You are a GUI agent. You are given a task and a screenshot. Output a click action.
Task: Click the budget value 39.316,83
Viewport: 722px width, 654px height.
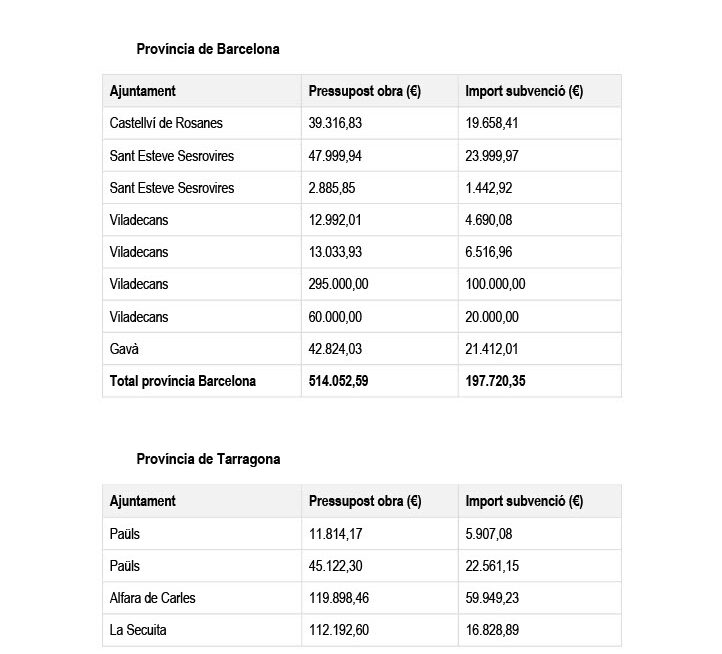pyautogui.click(x=336, y=123)
